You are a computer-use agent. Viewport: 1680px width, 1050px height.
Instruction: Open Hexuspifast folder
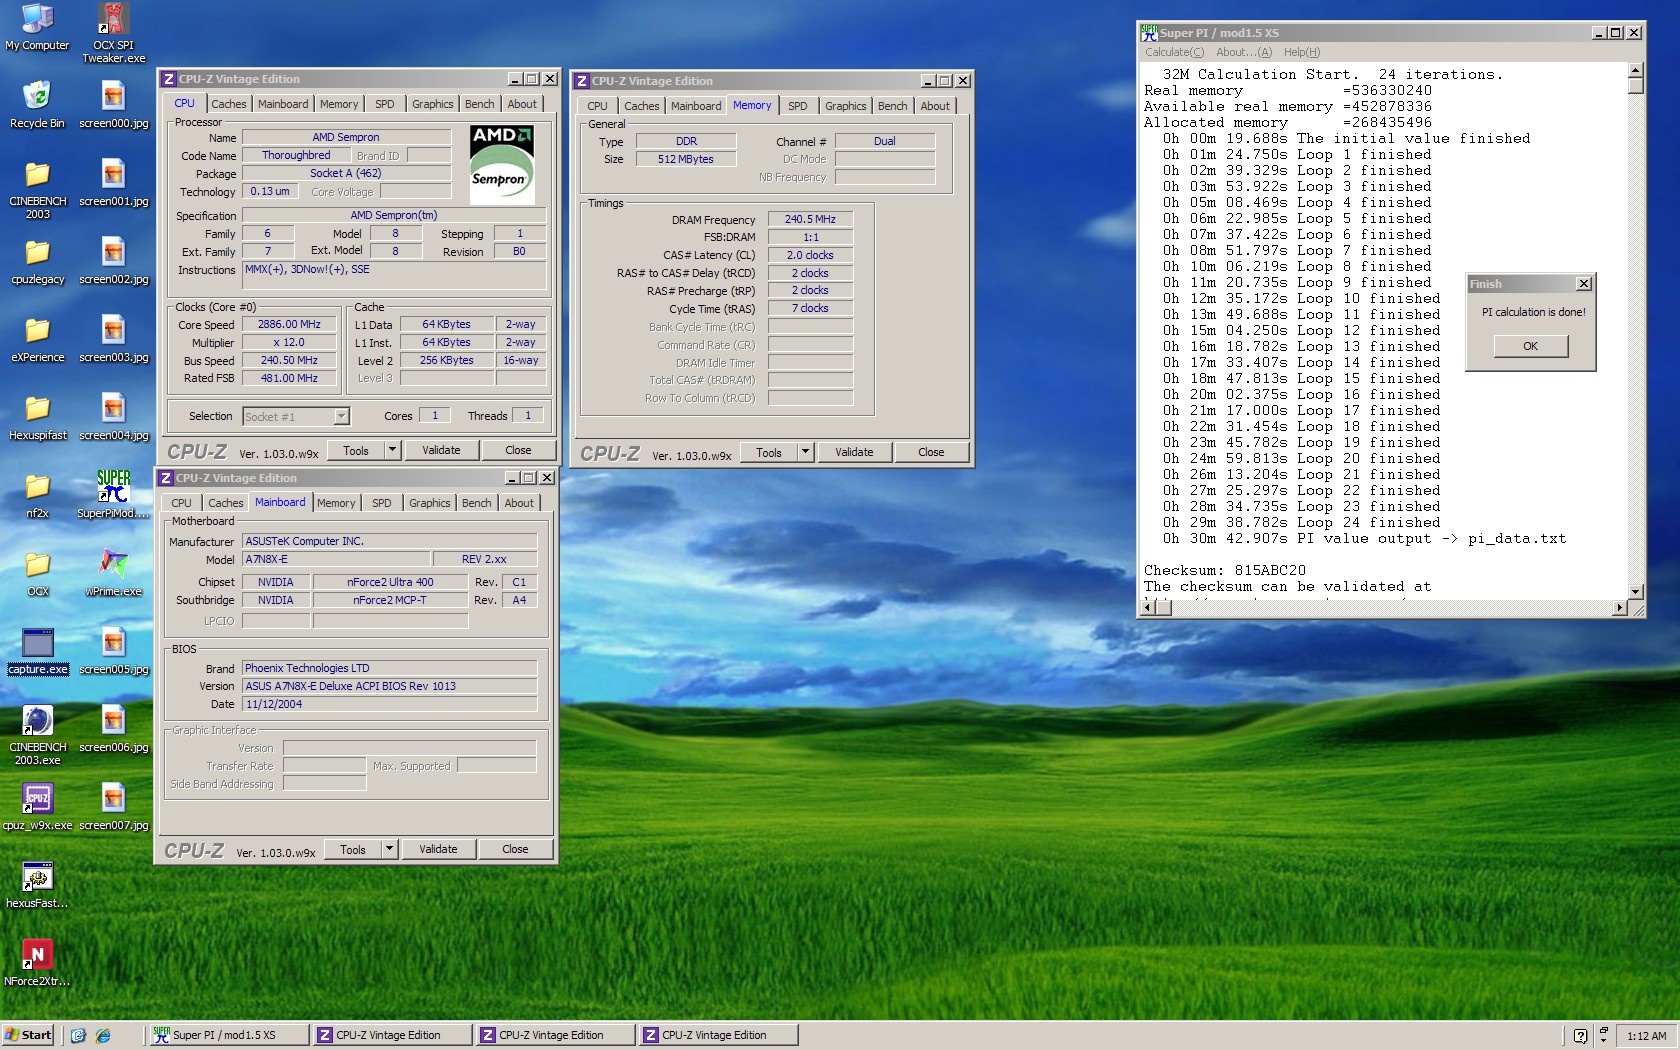tap(37, 417)
